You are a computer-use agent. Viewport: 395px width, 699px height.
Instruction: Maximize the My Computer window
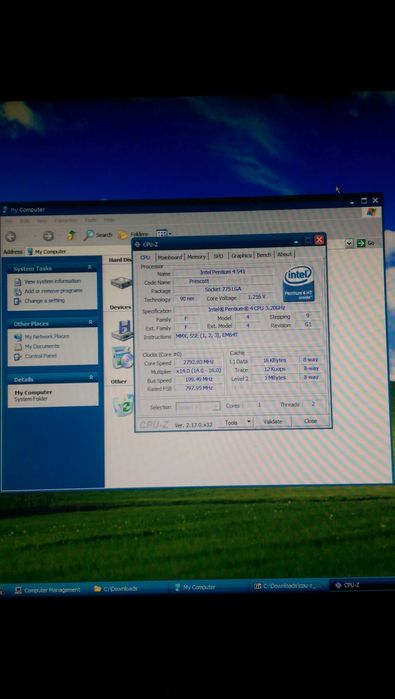click(x=364, y=201)
